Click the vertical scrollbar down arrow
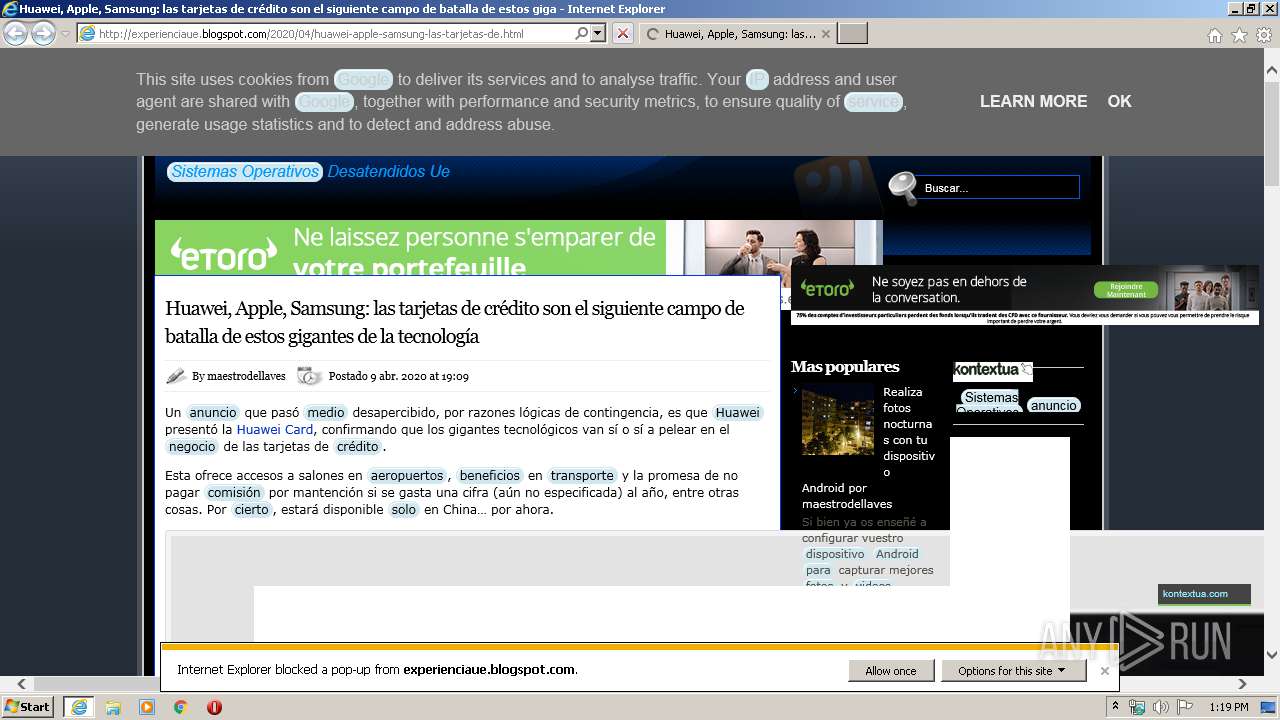Viewport: 1280px width, 720px height. click(1272, 655)
